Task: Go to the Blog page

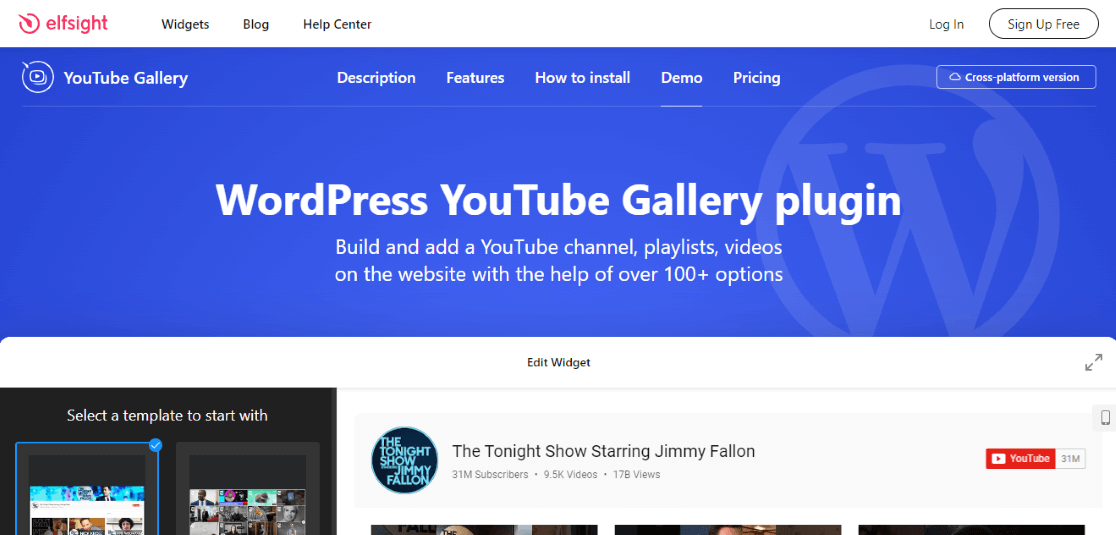Action: point(256,24)
